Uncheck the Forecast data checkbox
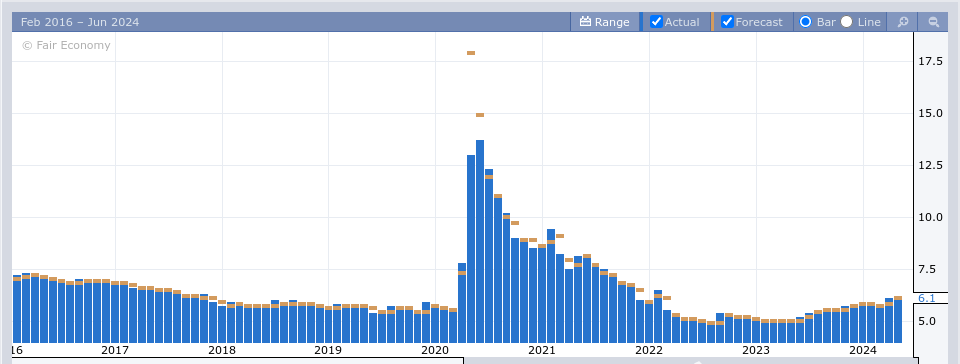This screenshot has width=960, height=364. (727, 22)
